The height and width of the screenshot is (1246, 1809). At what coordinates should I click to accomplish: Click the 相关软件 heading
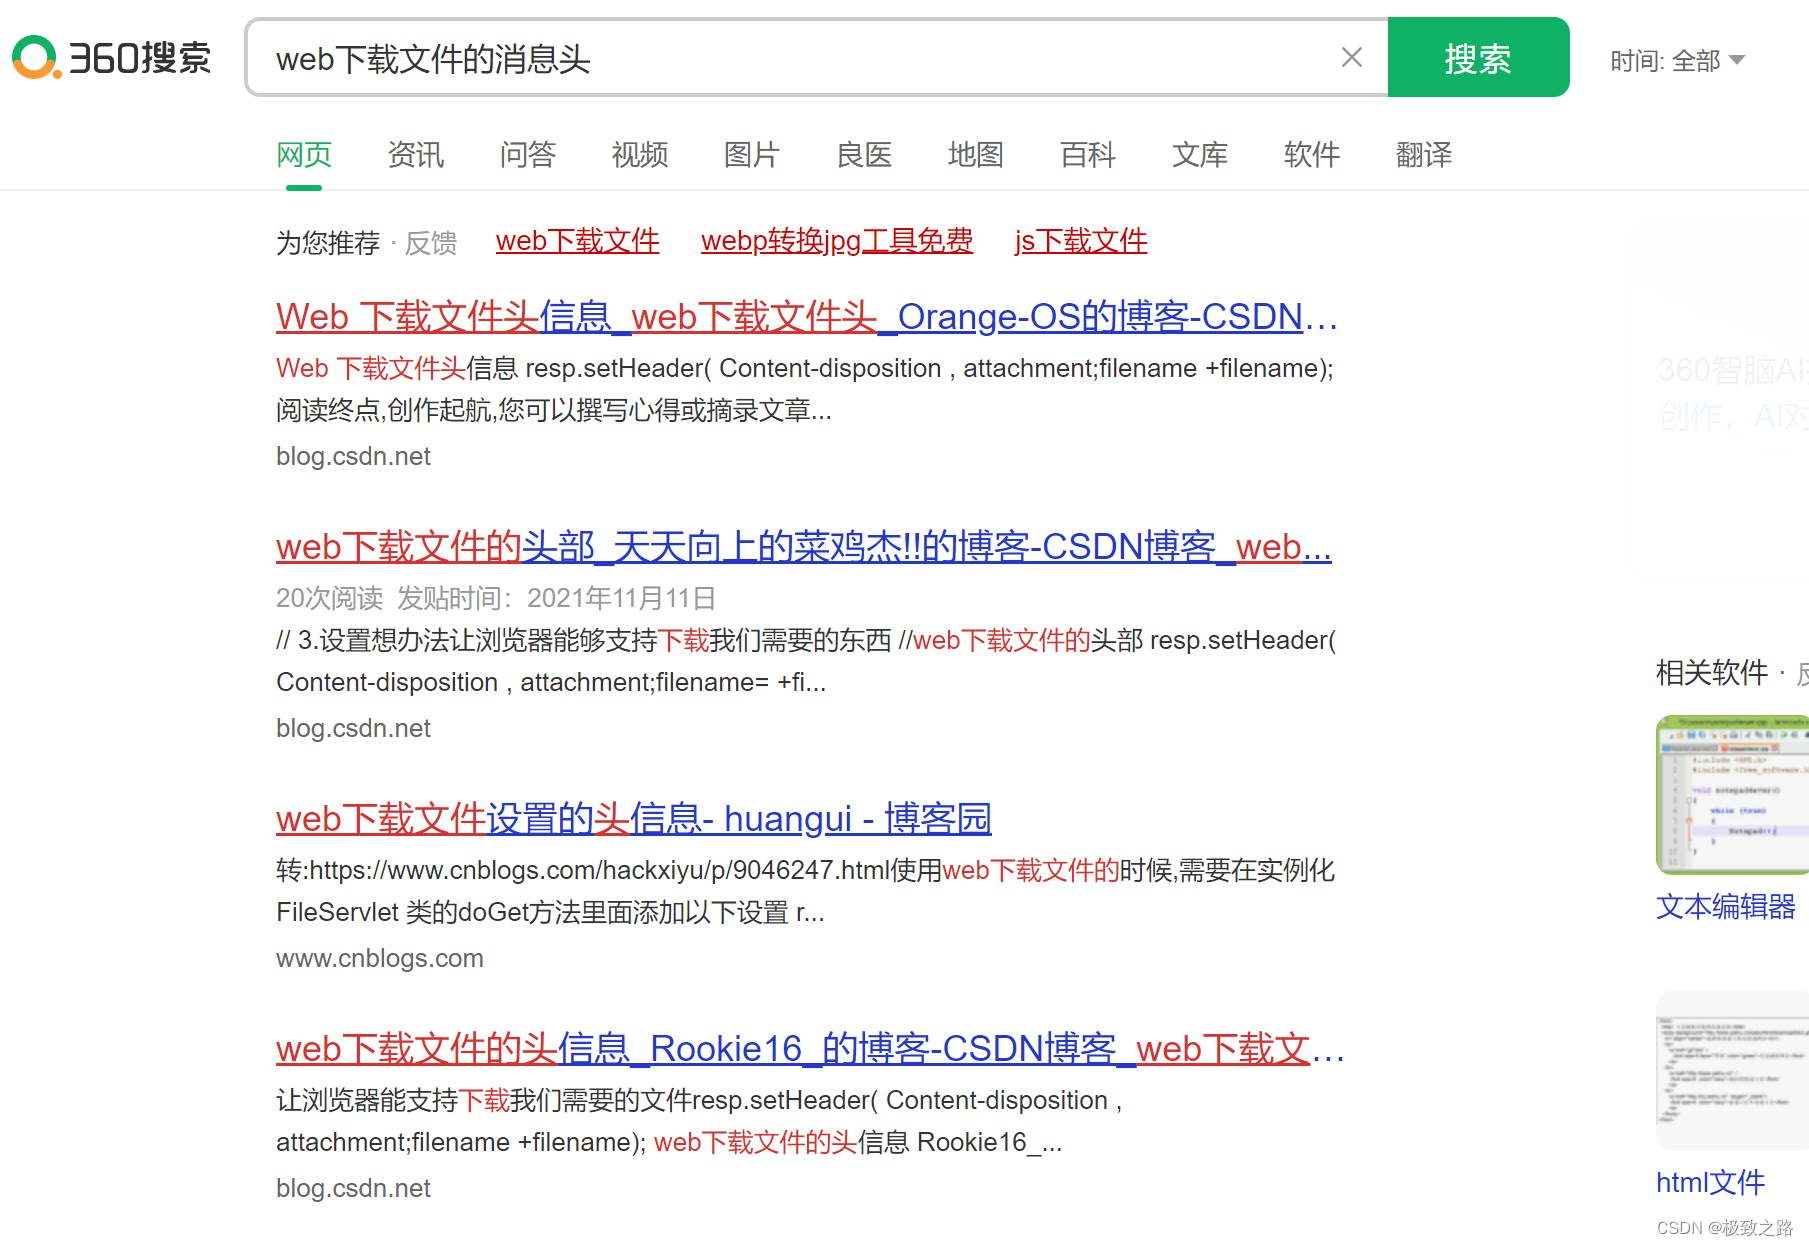click(x=1712, y=673)
